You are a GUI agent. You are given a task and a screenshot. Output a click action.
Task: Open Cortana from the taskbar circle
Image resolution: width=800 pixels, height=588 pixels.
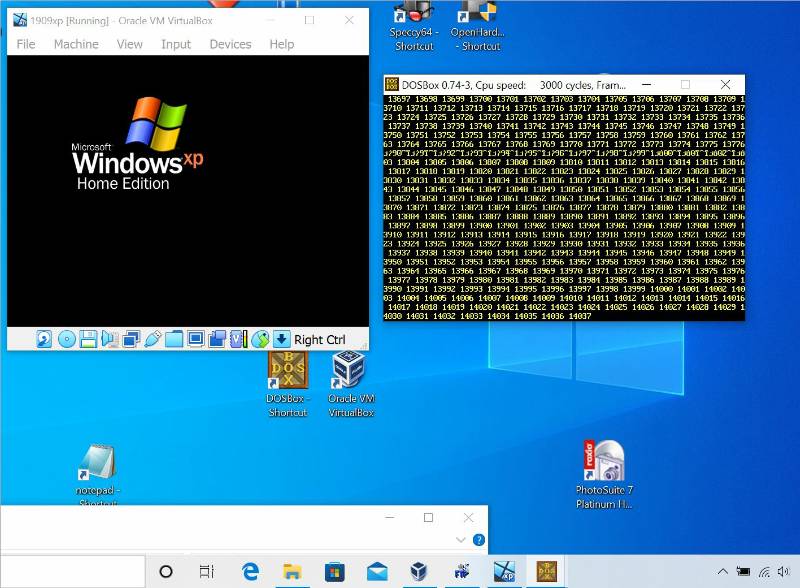pyautogui.click(x=166, y=572)
